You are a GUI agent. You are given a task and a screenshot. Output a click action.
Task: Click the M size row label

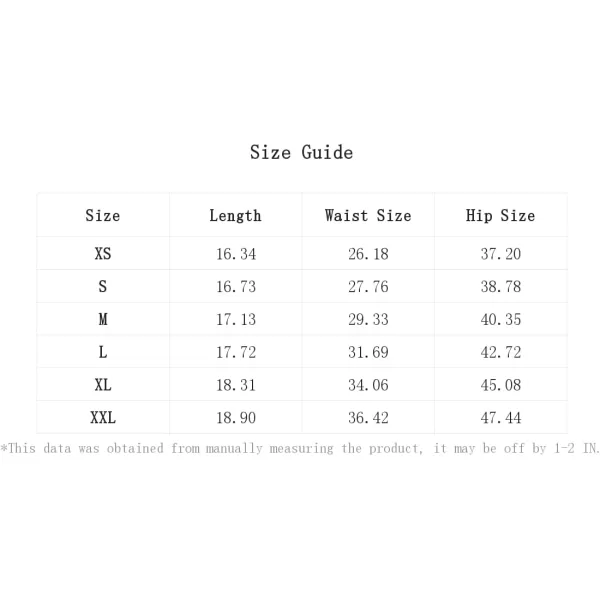[103, 319]
